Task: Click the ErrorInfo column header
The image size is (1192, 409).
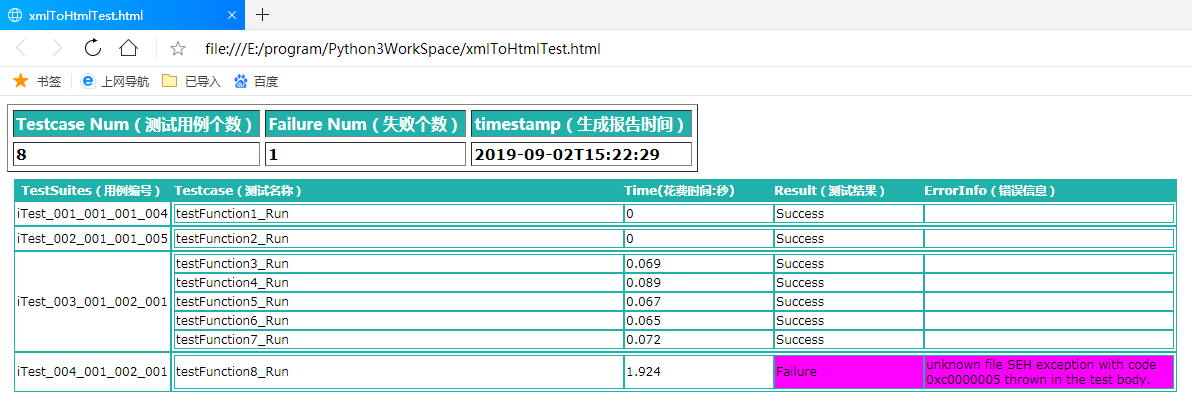Action: pyautogui.click(x=989, y=190)
